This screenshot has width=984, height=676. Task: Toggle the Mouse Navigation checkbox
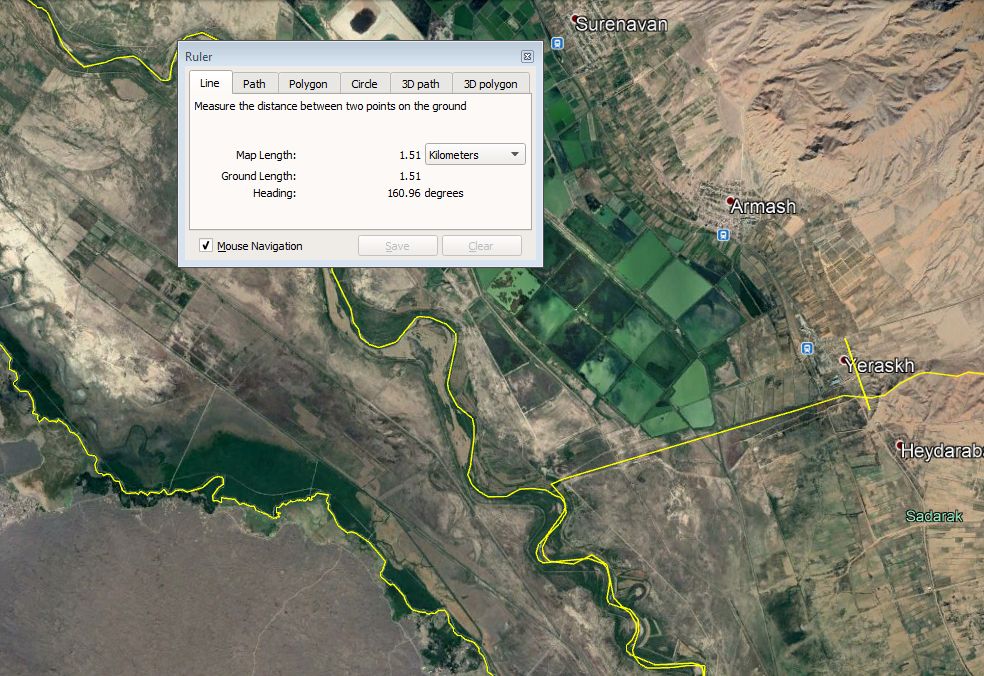206,246
